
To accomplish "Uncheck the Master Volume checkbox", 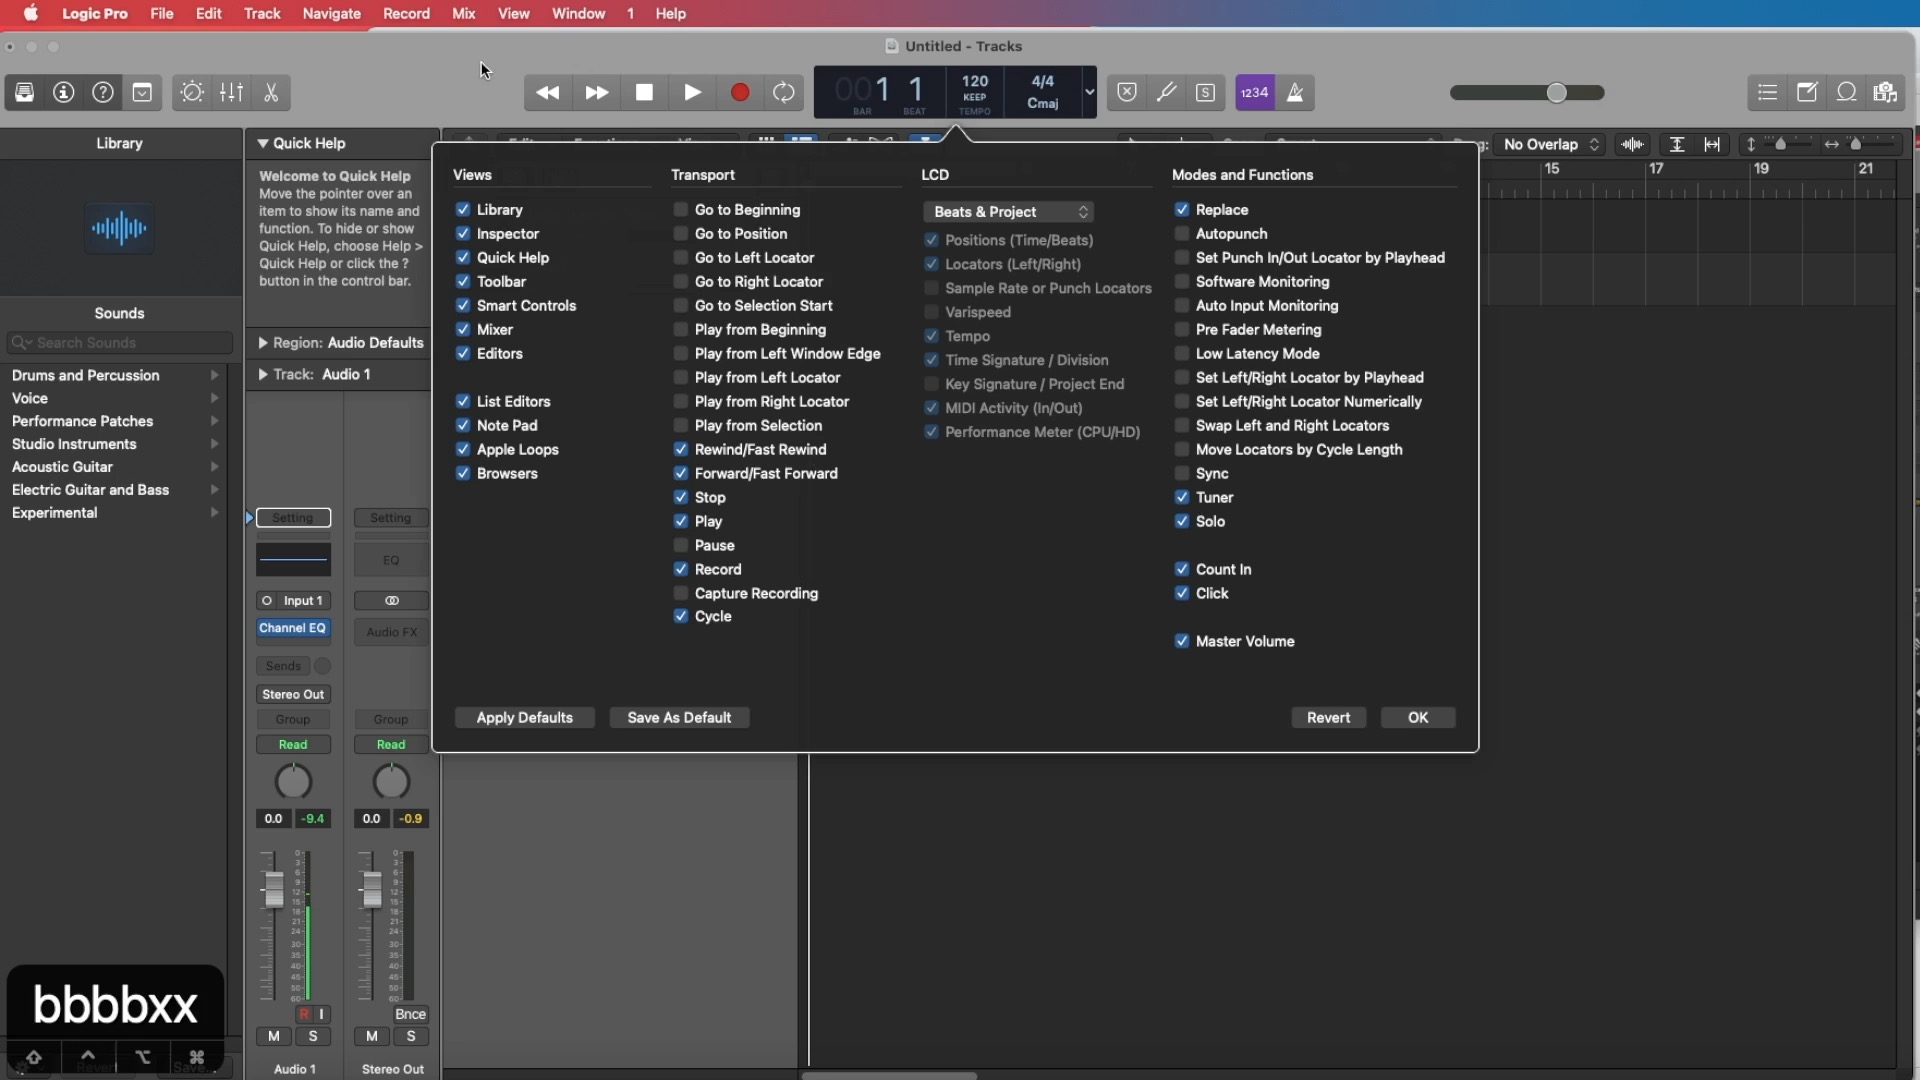I will pos(1182,642).
